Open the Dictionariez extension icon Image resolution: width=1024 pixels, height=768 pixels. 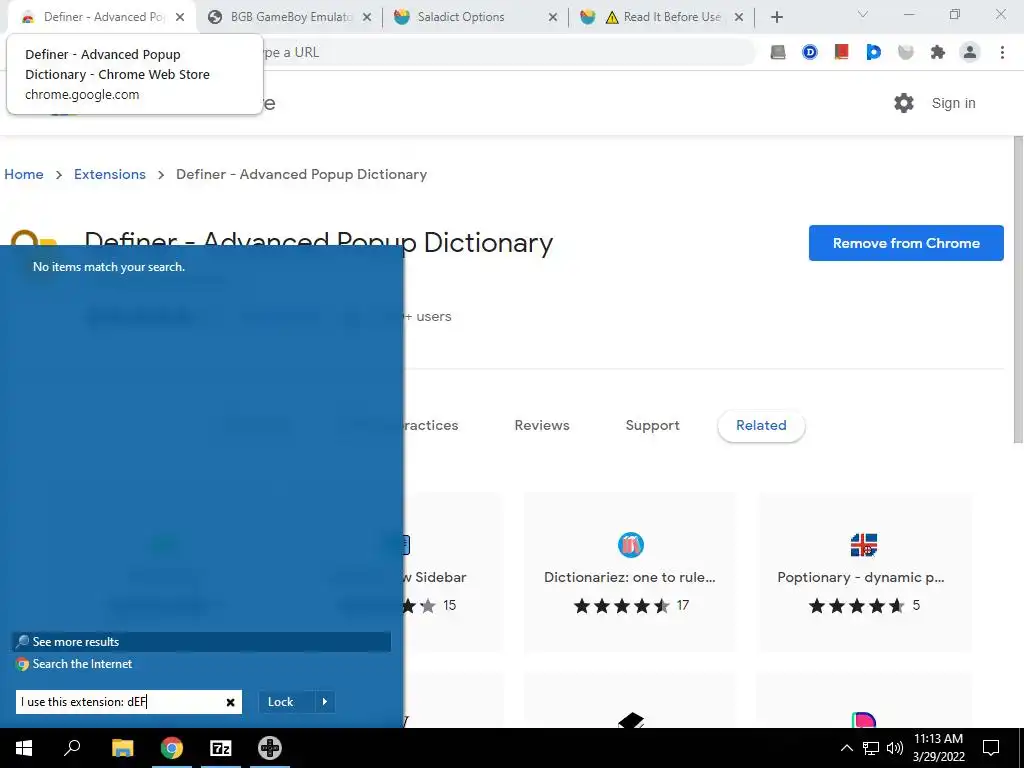(x=630, y=545)
